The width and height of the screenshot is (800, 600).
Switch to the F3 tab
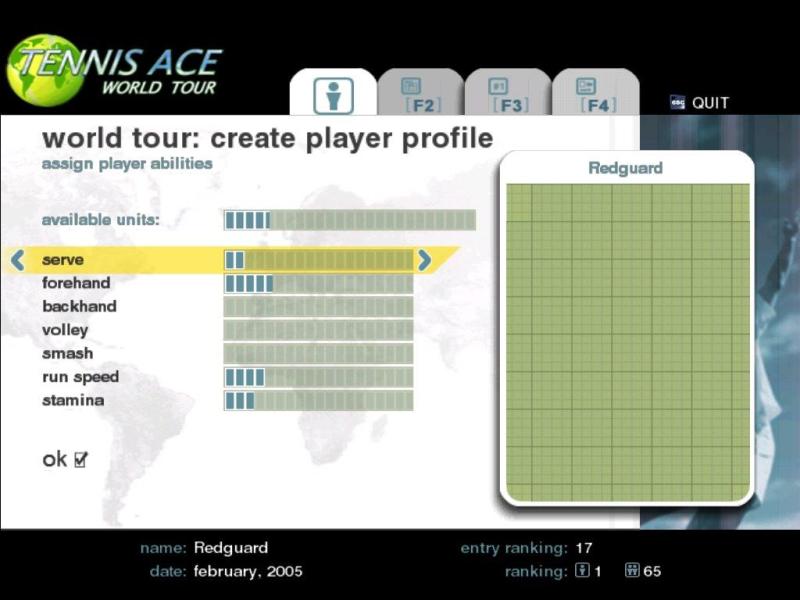507,95
